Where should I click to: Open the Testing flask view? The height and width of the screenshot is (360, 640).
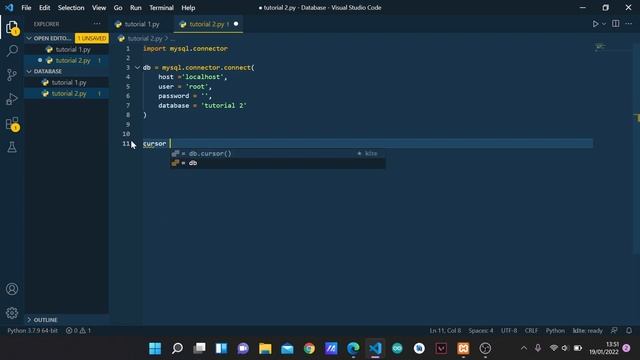pos(12,147)
